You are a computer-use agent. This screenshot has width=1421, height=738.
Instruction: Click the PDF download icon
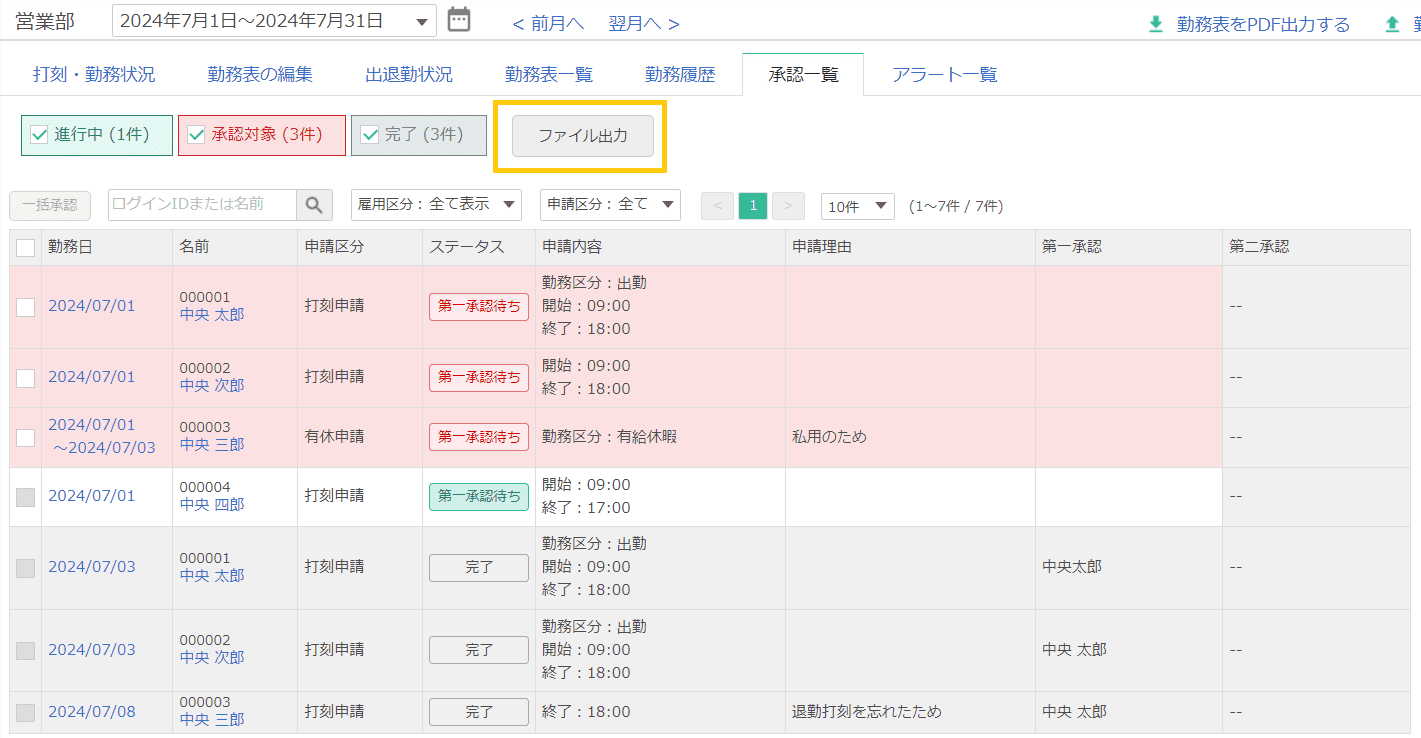1156,24
